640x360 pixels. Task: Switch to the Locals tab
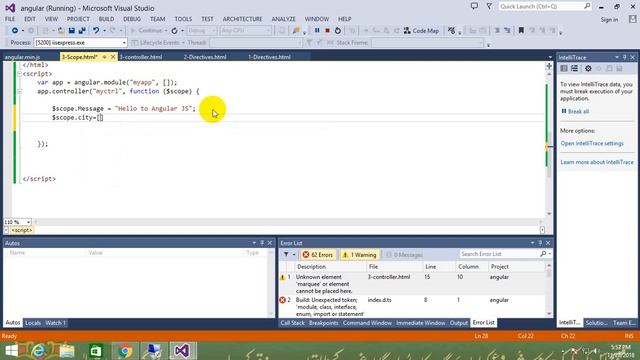point(33,323)
